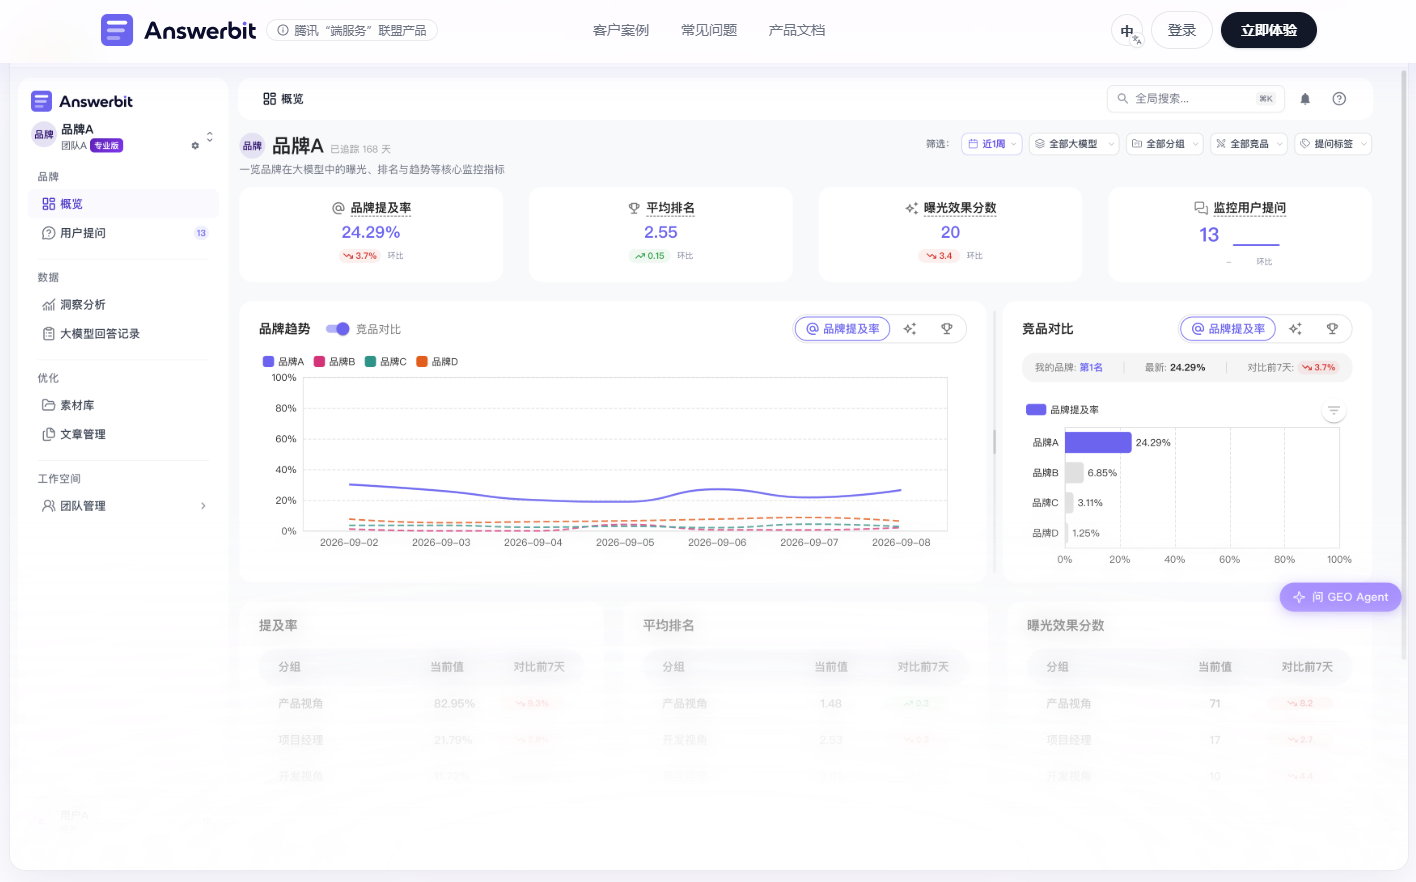Open the notifications bell icon
Image resolution: width=1416 pixels, height=882 pixels.
click(1305, 98)
